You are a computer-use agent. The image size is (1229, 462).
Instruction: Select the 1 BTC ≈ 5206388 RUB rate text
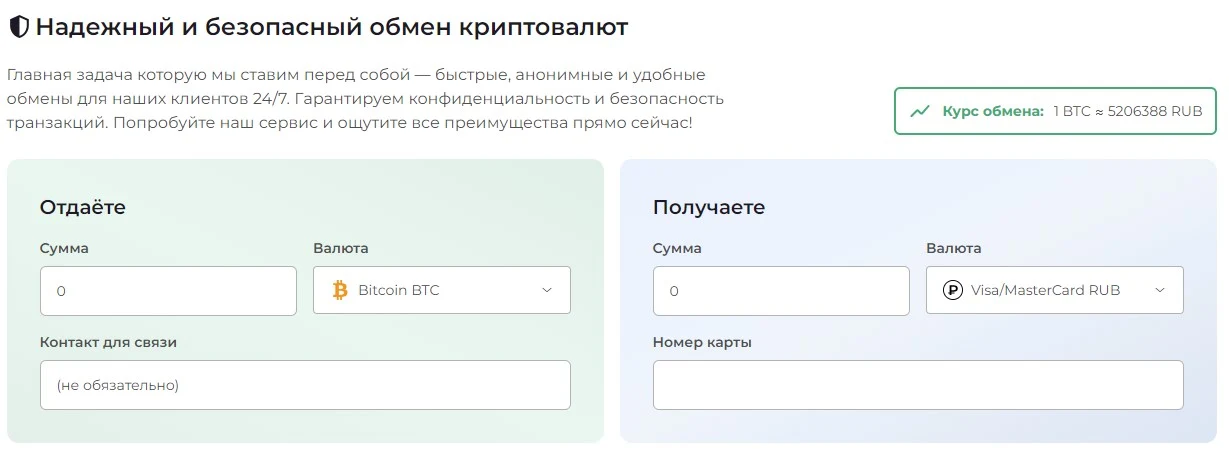[1128, 111]
